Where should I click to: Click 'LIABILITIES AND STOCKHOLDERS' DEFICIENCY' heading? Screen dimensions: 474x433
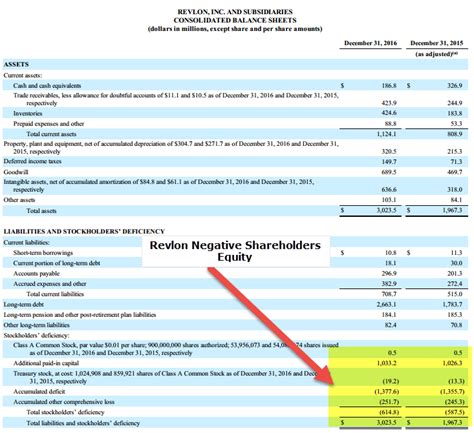point(84,231)
